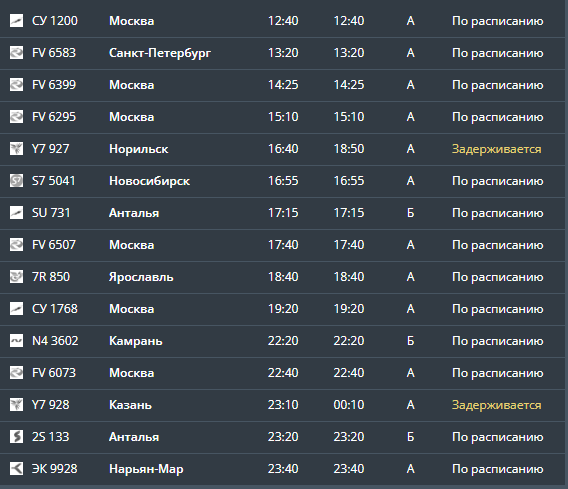Select the Камрань flight N4 3602
The image size is (568, 489).
click(283, 341)
